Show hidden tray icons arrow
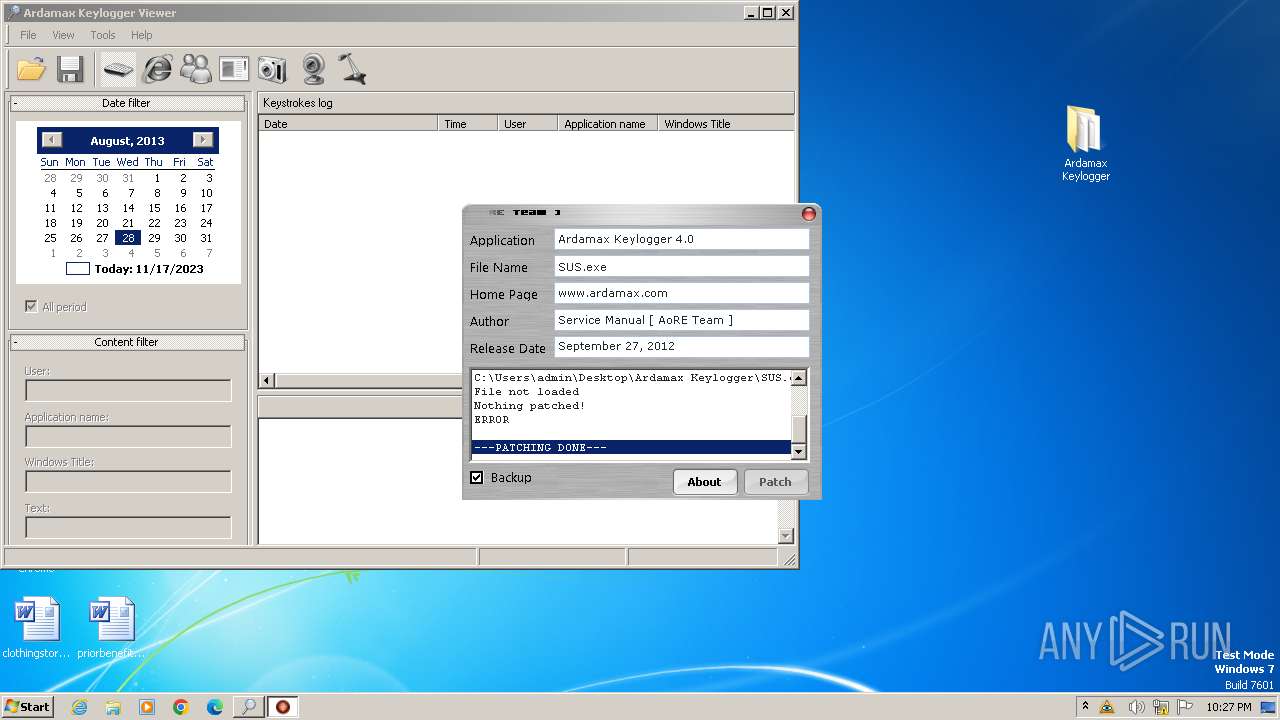Image resolution: width=1280 pixels, height=720 pixels. coord(1085,706)
